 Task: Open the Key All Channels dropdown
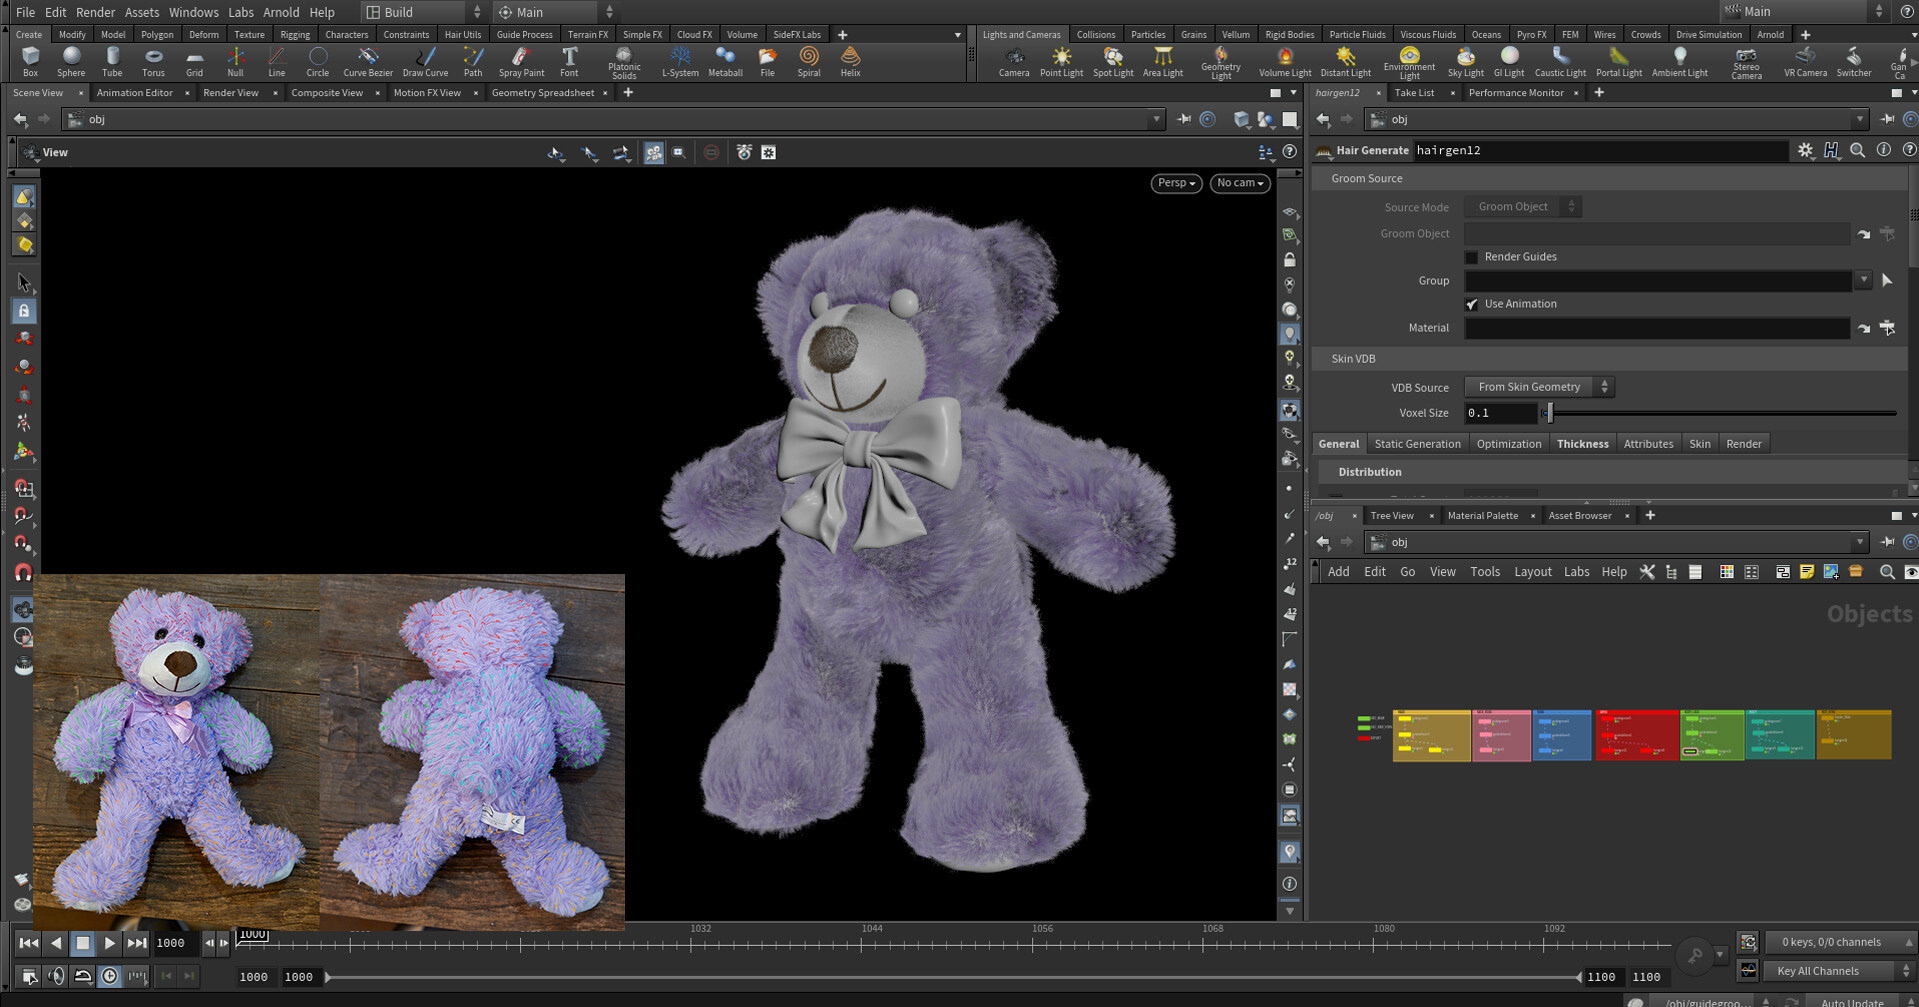click(x=1839, y=971)
